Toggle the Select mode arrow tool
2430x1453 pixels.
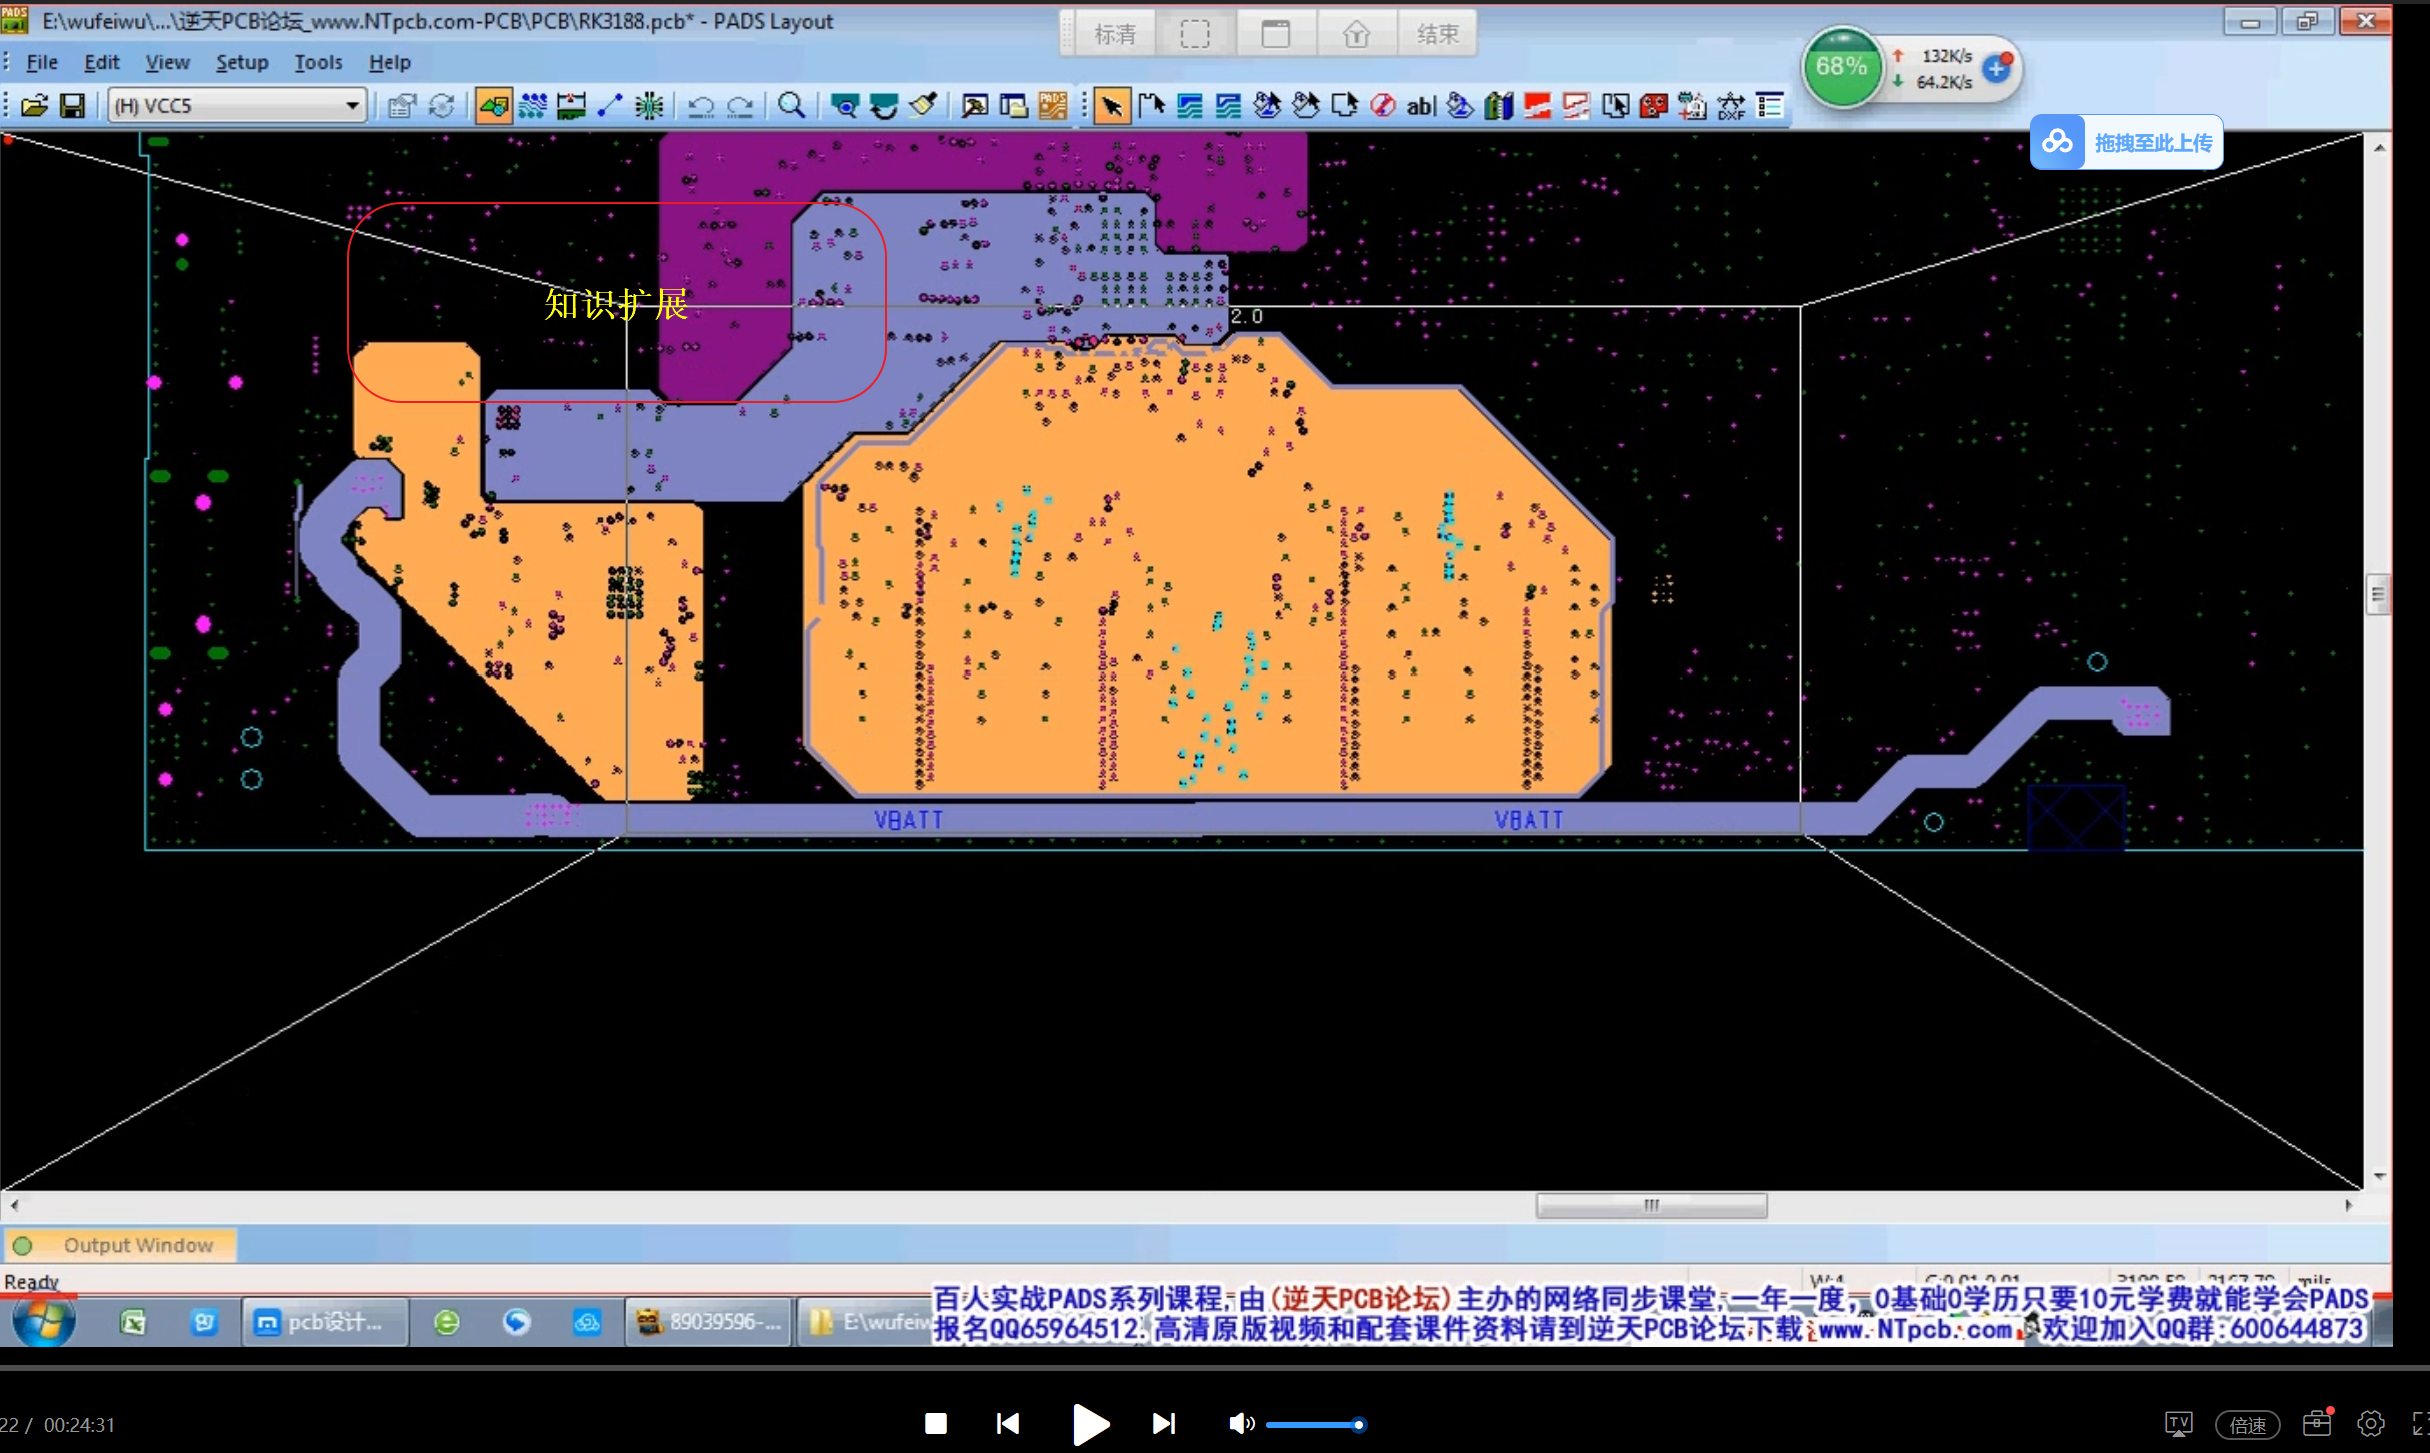coord(1111,105)
